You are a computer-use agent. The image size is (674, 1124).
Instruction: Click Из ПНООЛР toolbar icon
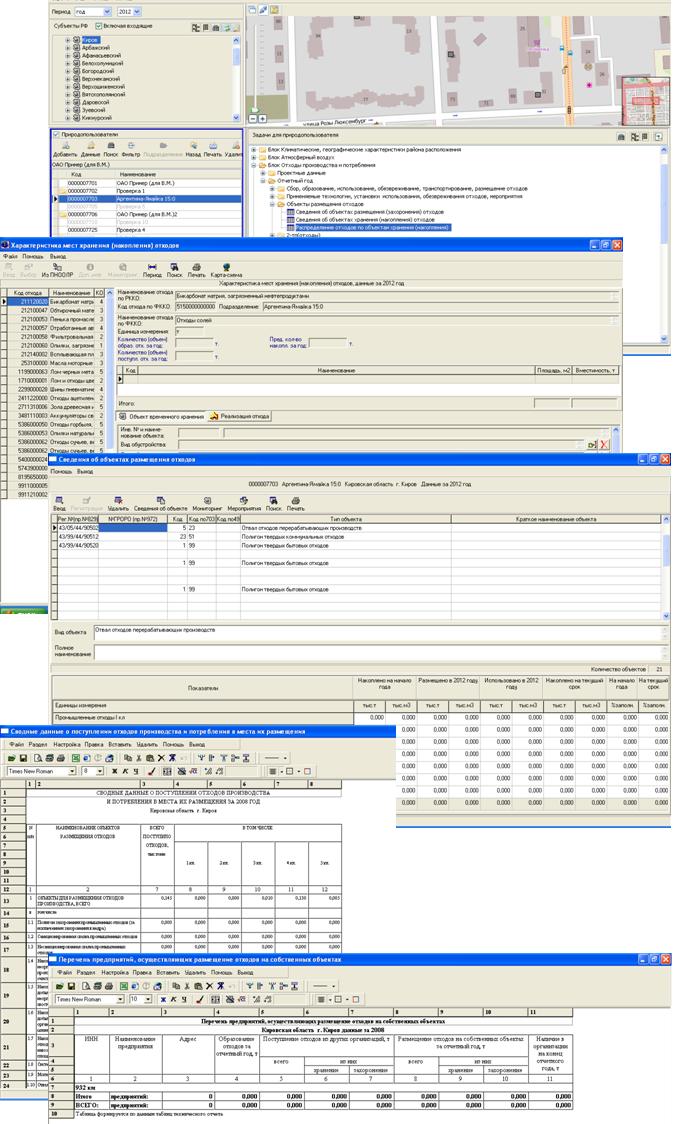54,269
